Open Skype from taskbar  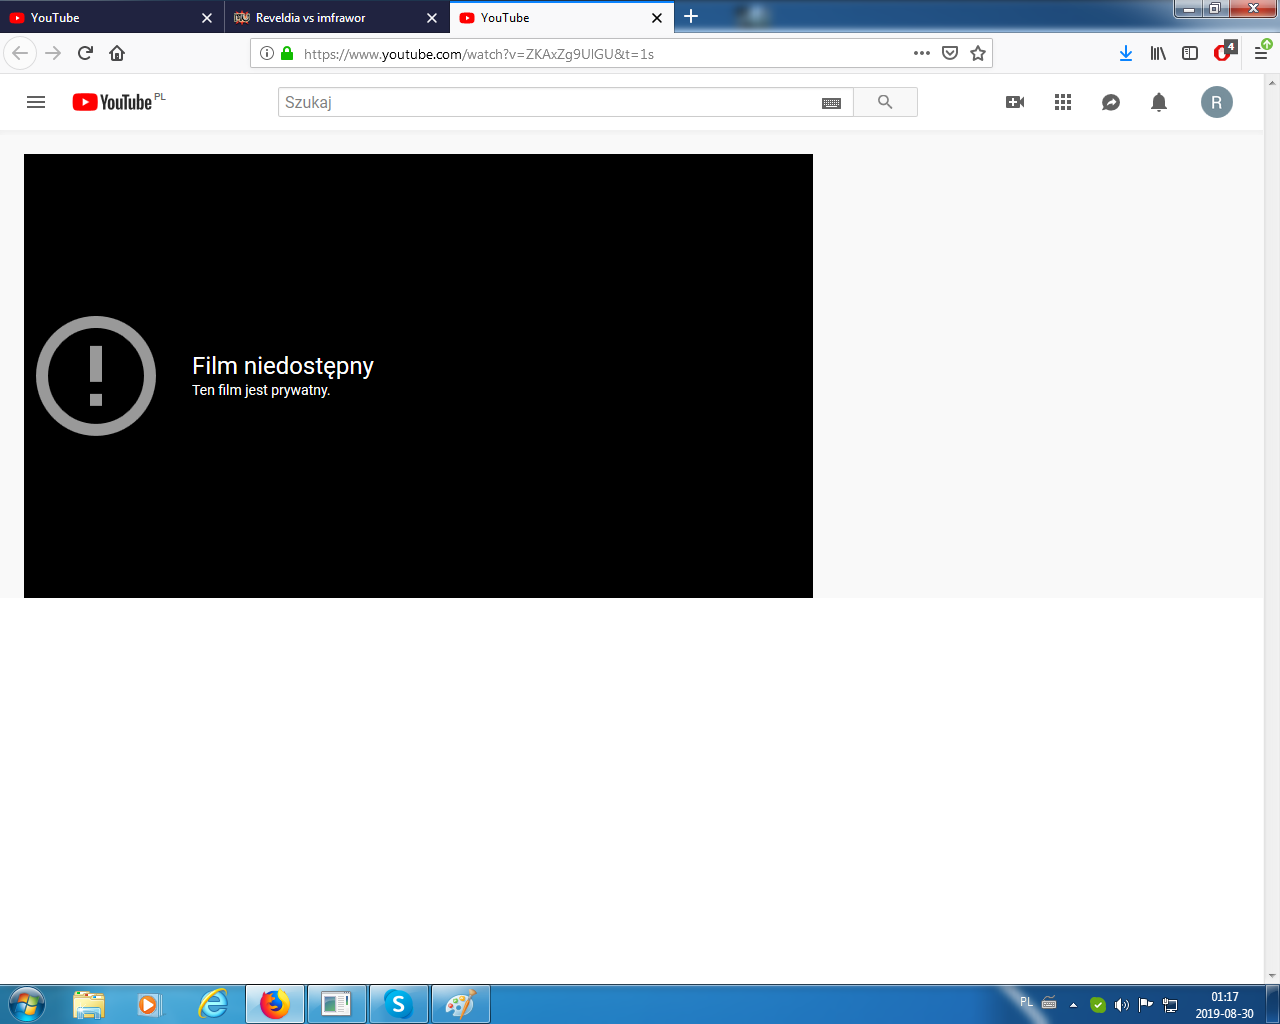pos(398,1004)
